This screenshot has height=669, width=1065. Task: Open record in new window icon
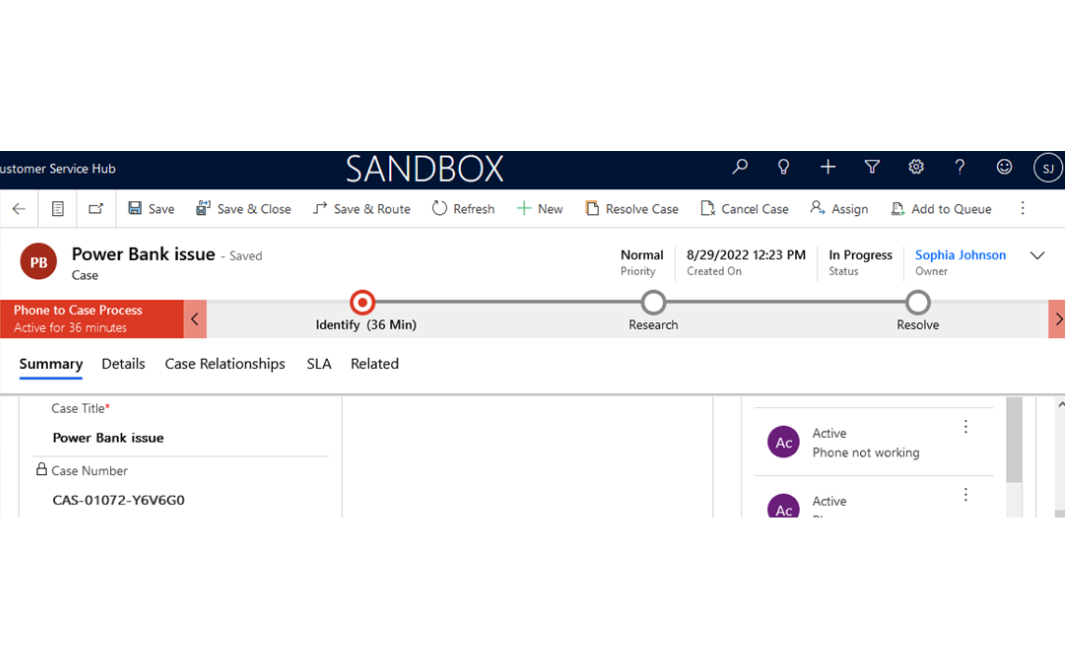point(96,209)
